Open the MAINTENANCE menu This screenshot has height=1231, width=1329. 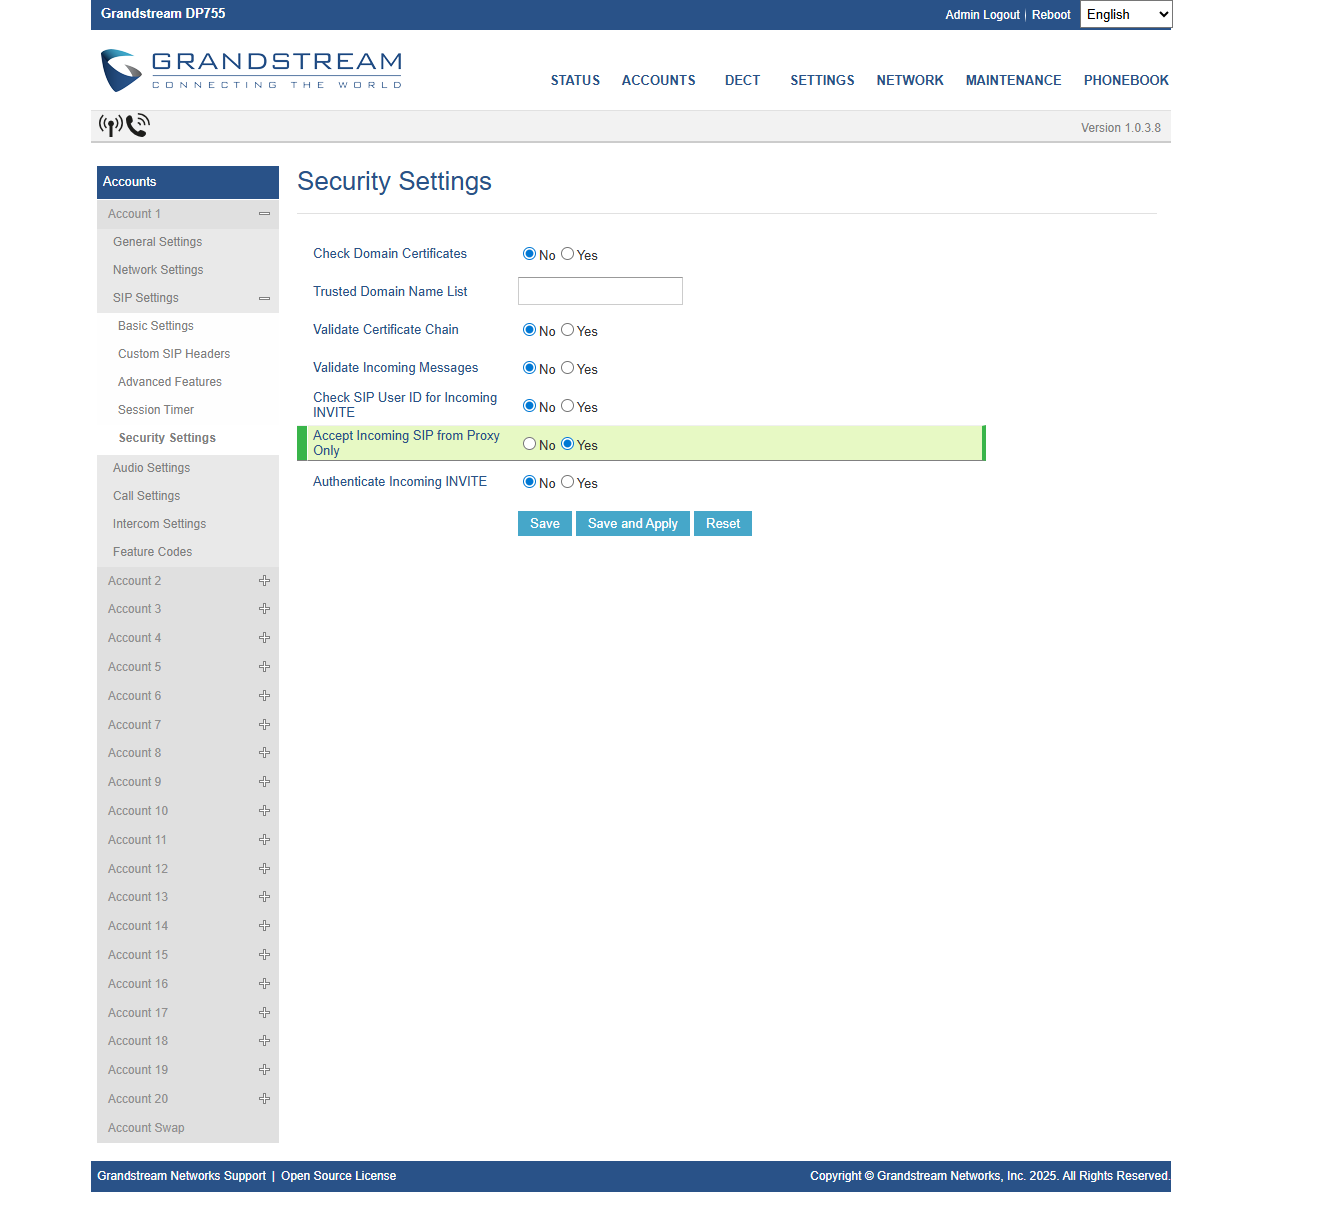coord(1013,80)
